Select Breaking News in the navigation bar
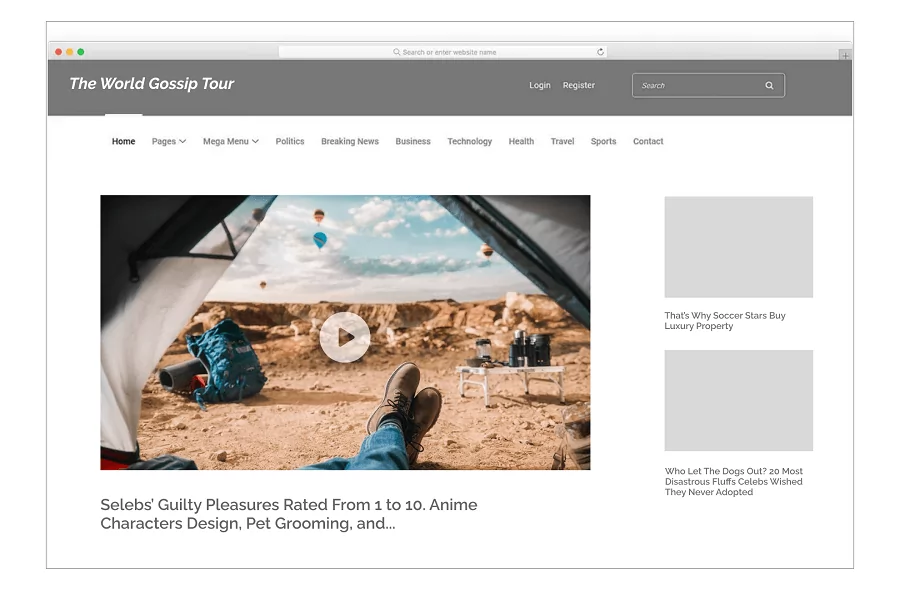Image resolution: width=900 pixels, height=590 pixels. [x=350, y=142]
